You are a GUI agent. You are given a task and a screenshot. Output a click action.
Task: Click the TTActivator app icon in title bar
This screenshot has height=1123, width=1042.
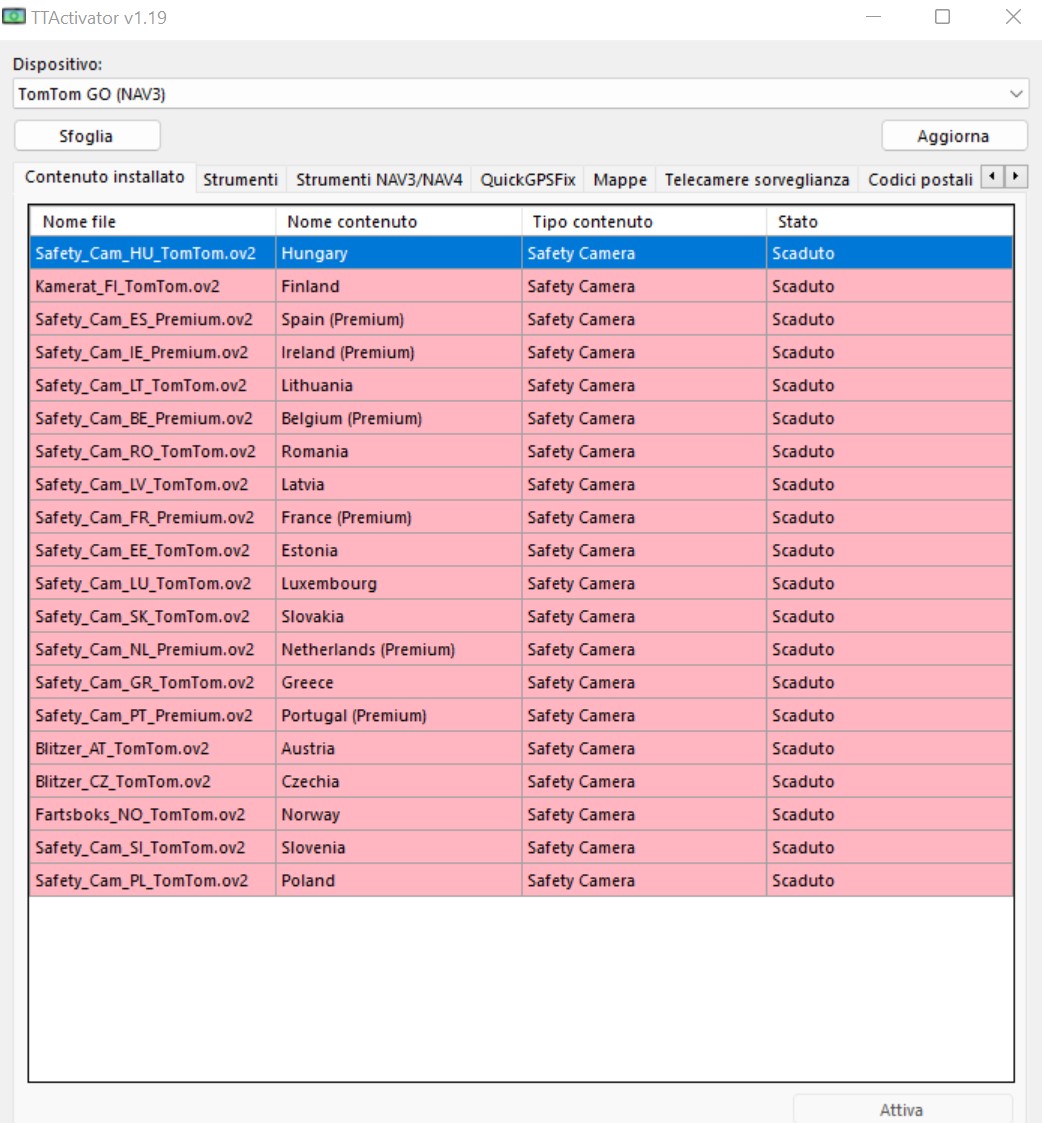click(x=14, y=16)
